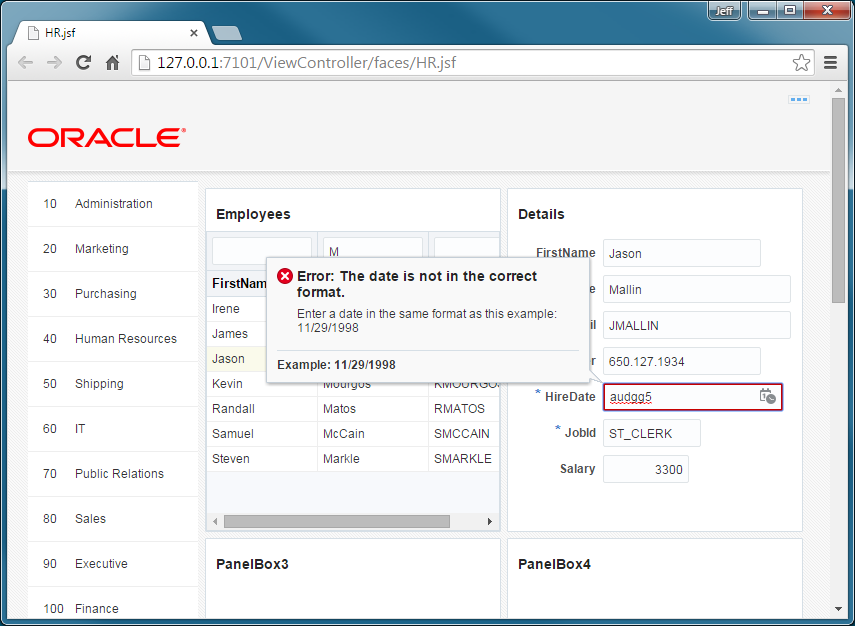Click the page scroll-up arrow
This screenshot has width=855, height=626.
tap(838, 89)
